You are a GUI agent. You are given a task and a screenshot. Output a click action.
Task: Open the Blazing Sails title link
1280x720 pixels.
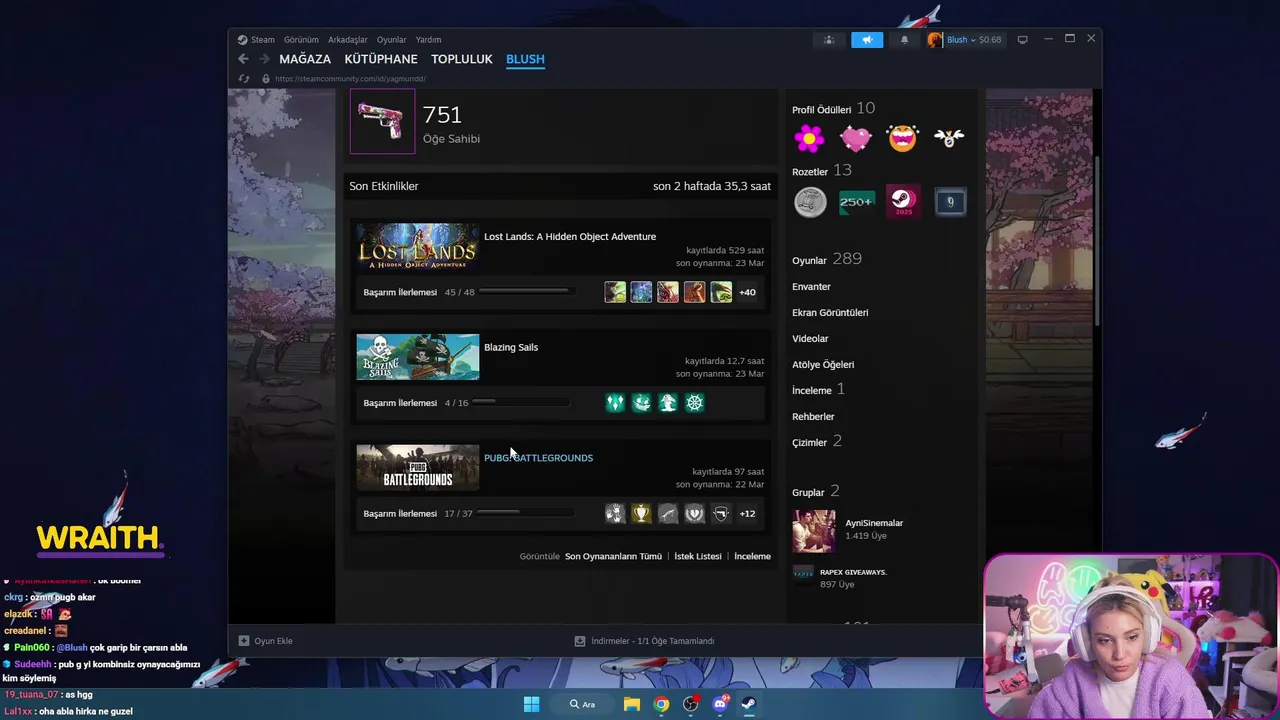pos(511,347)
